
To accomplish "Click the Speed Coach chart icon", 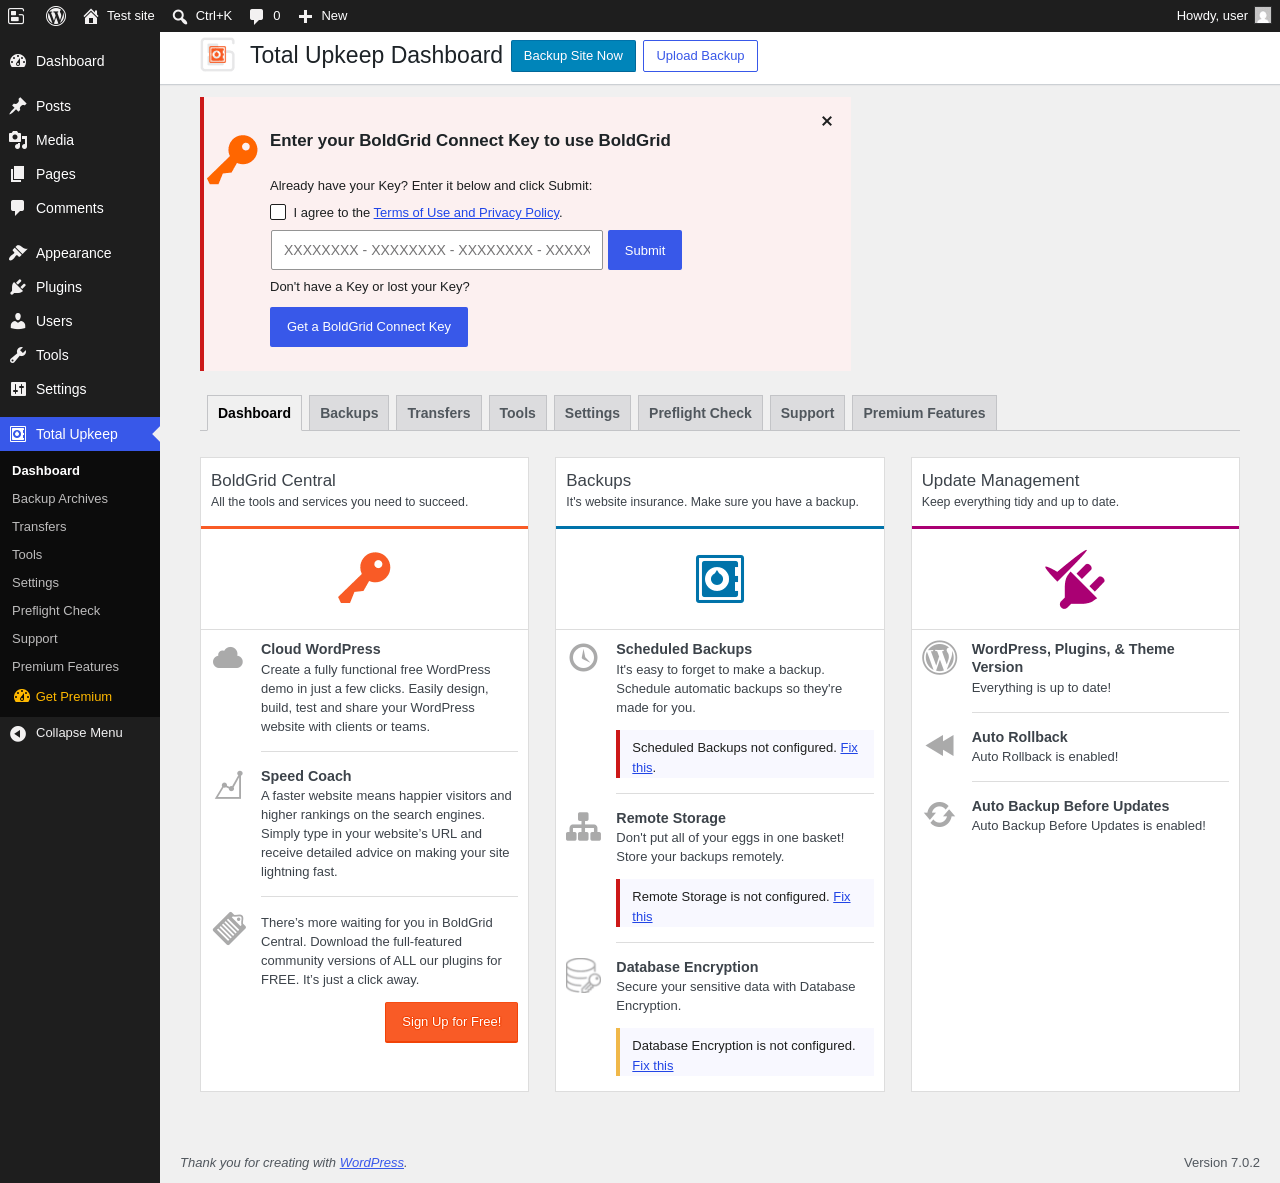I will pyautogui.click(x=229, y=785).
